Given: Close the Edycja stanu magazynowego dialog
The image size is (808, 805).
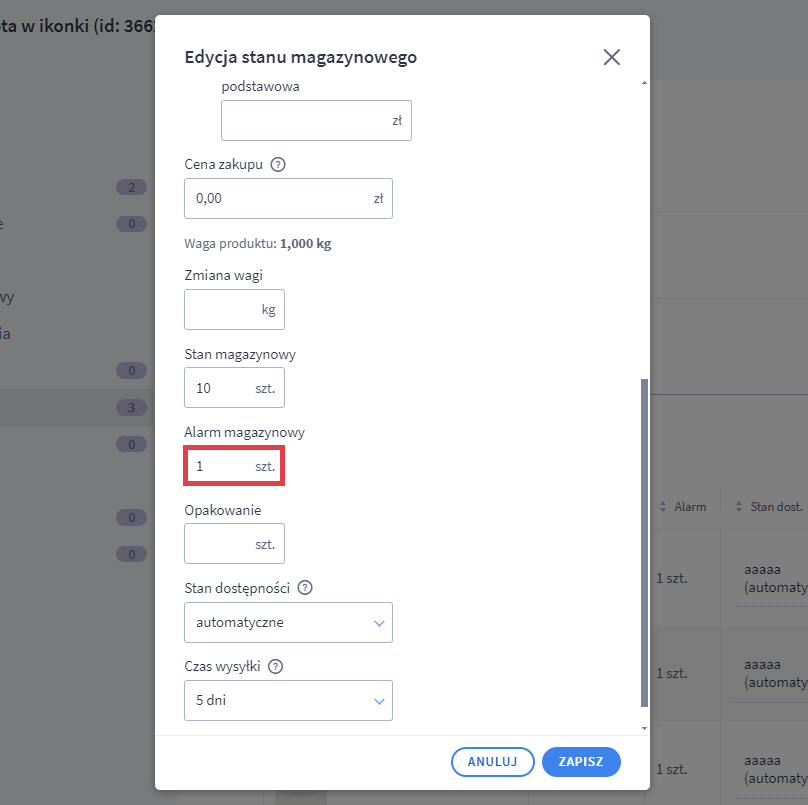Looking at the screenshot, I should tap(612, 57).
